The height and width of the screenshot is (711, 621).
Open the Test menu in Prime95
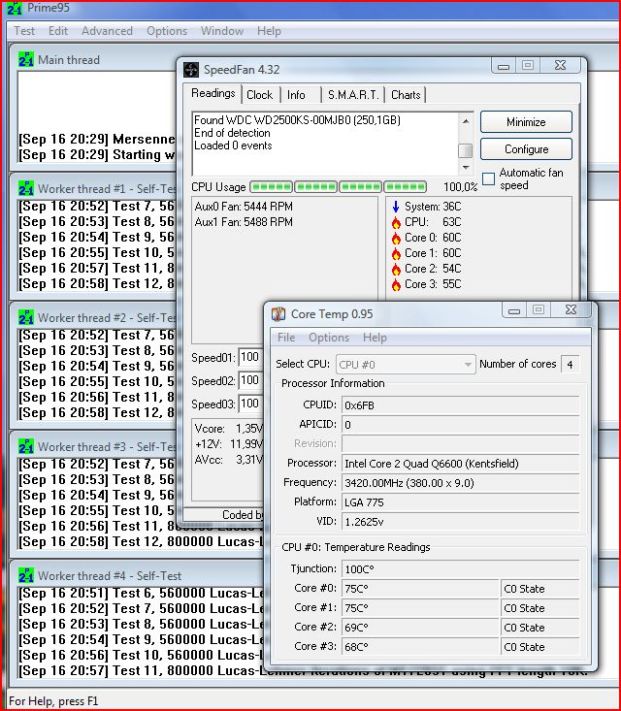pyautogui.click(x=24, y=31)
